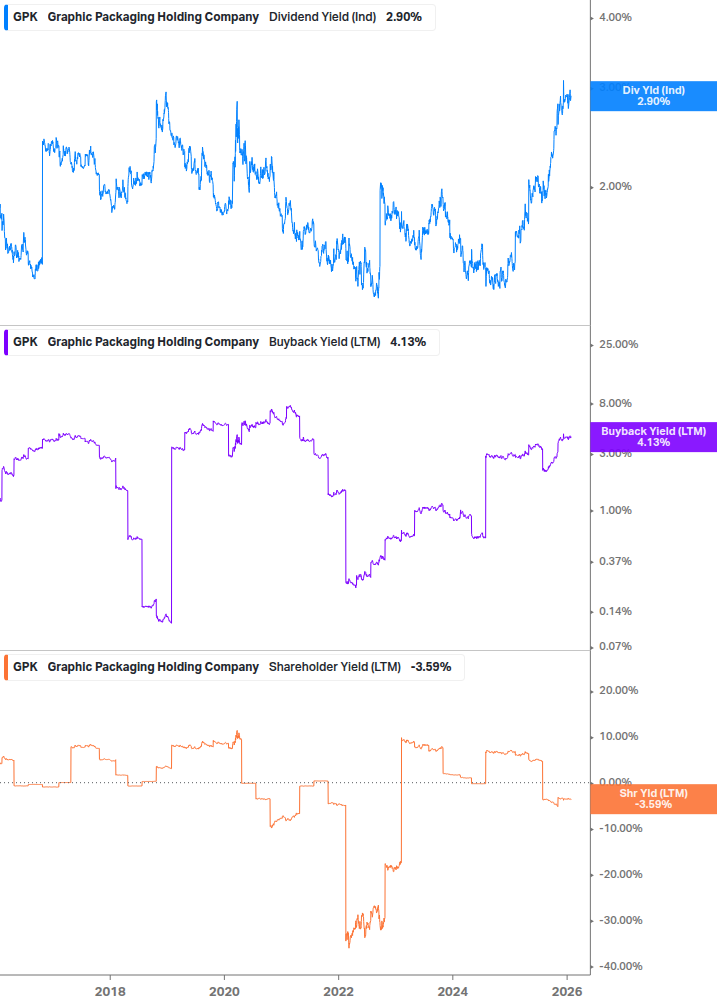Click the 25.00% tick on buyback axis
Viewport: 717px width, 1005px height.
pyautogui.click(x=618, y=345)
